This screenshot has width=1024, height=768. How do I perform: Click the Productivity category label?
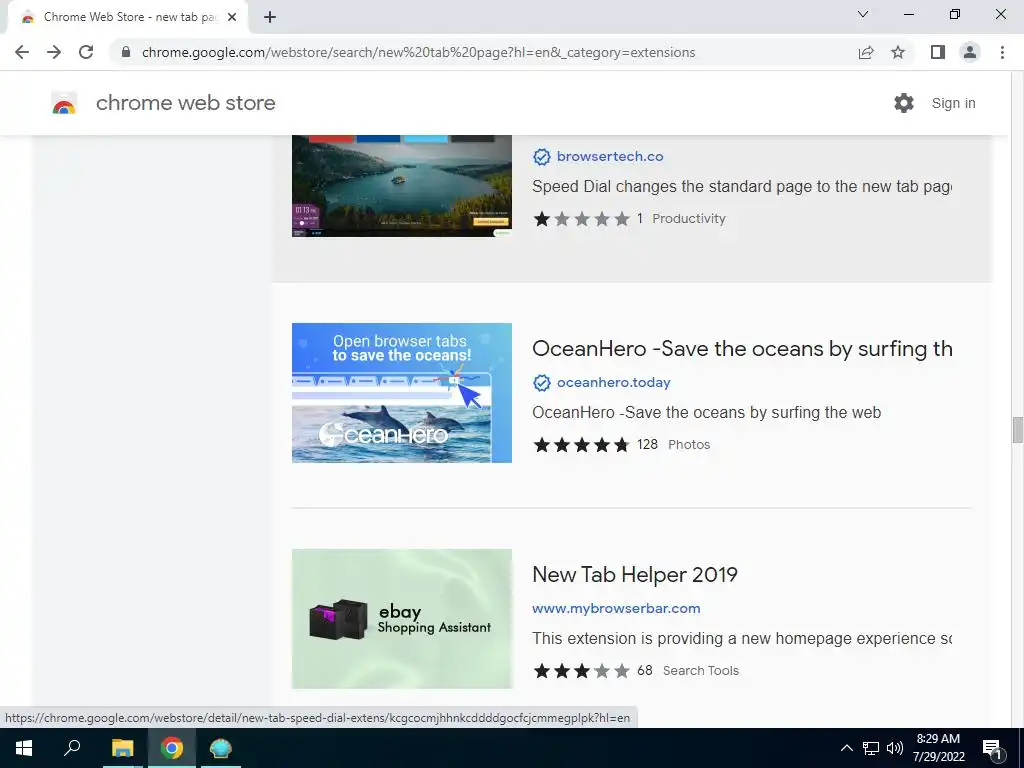[689, 219]
